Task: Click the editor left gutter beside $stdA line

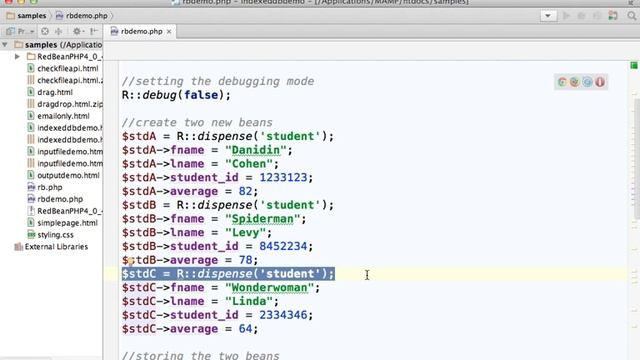Action: (x=111, y=136)
